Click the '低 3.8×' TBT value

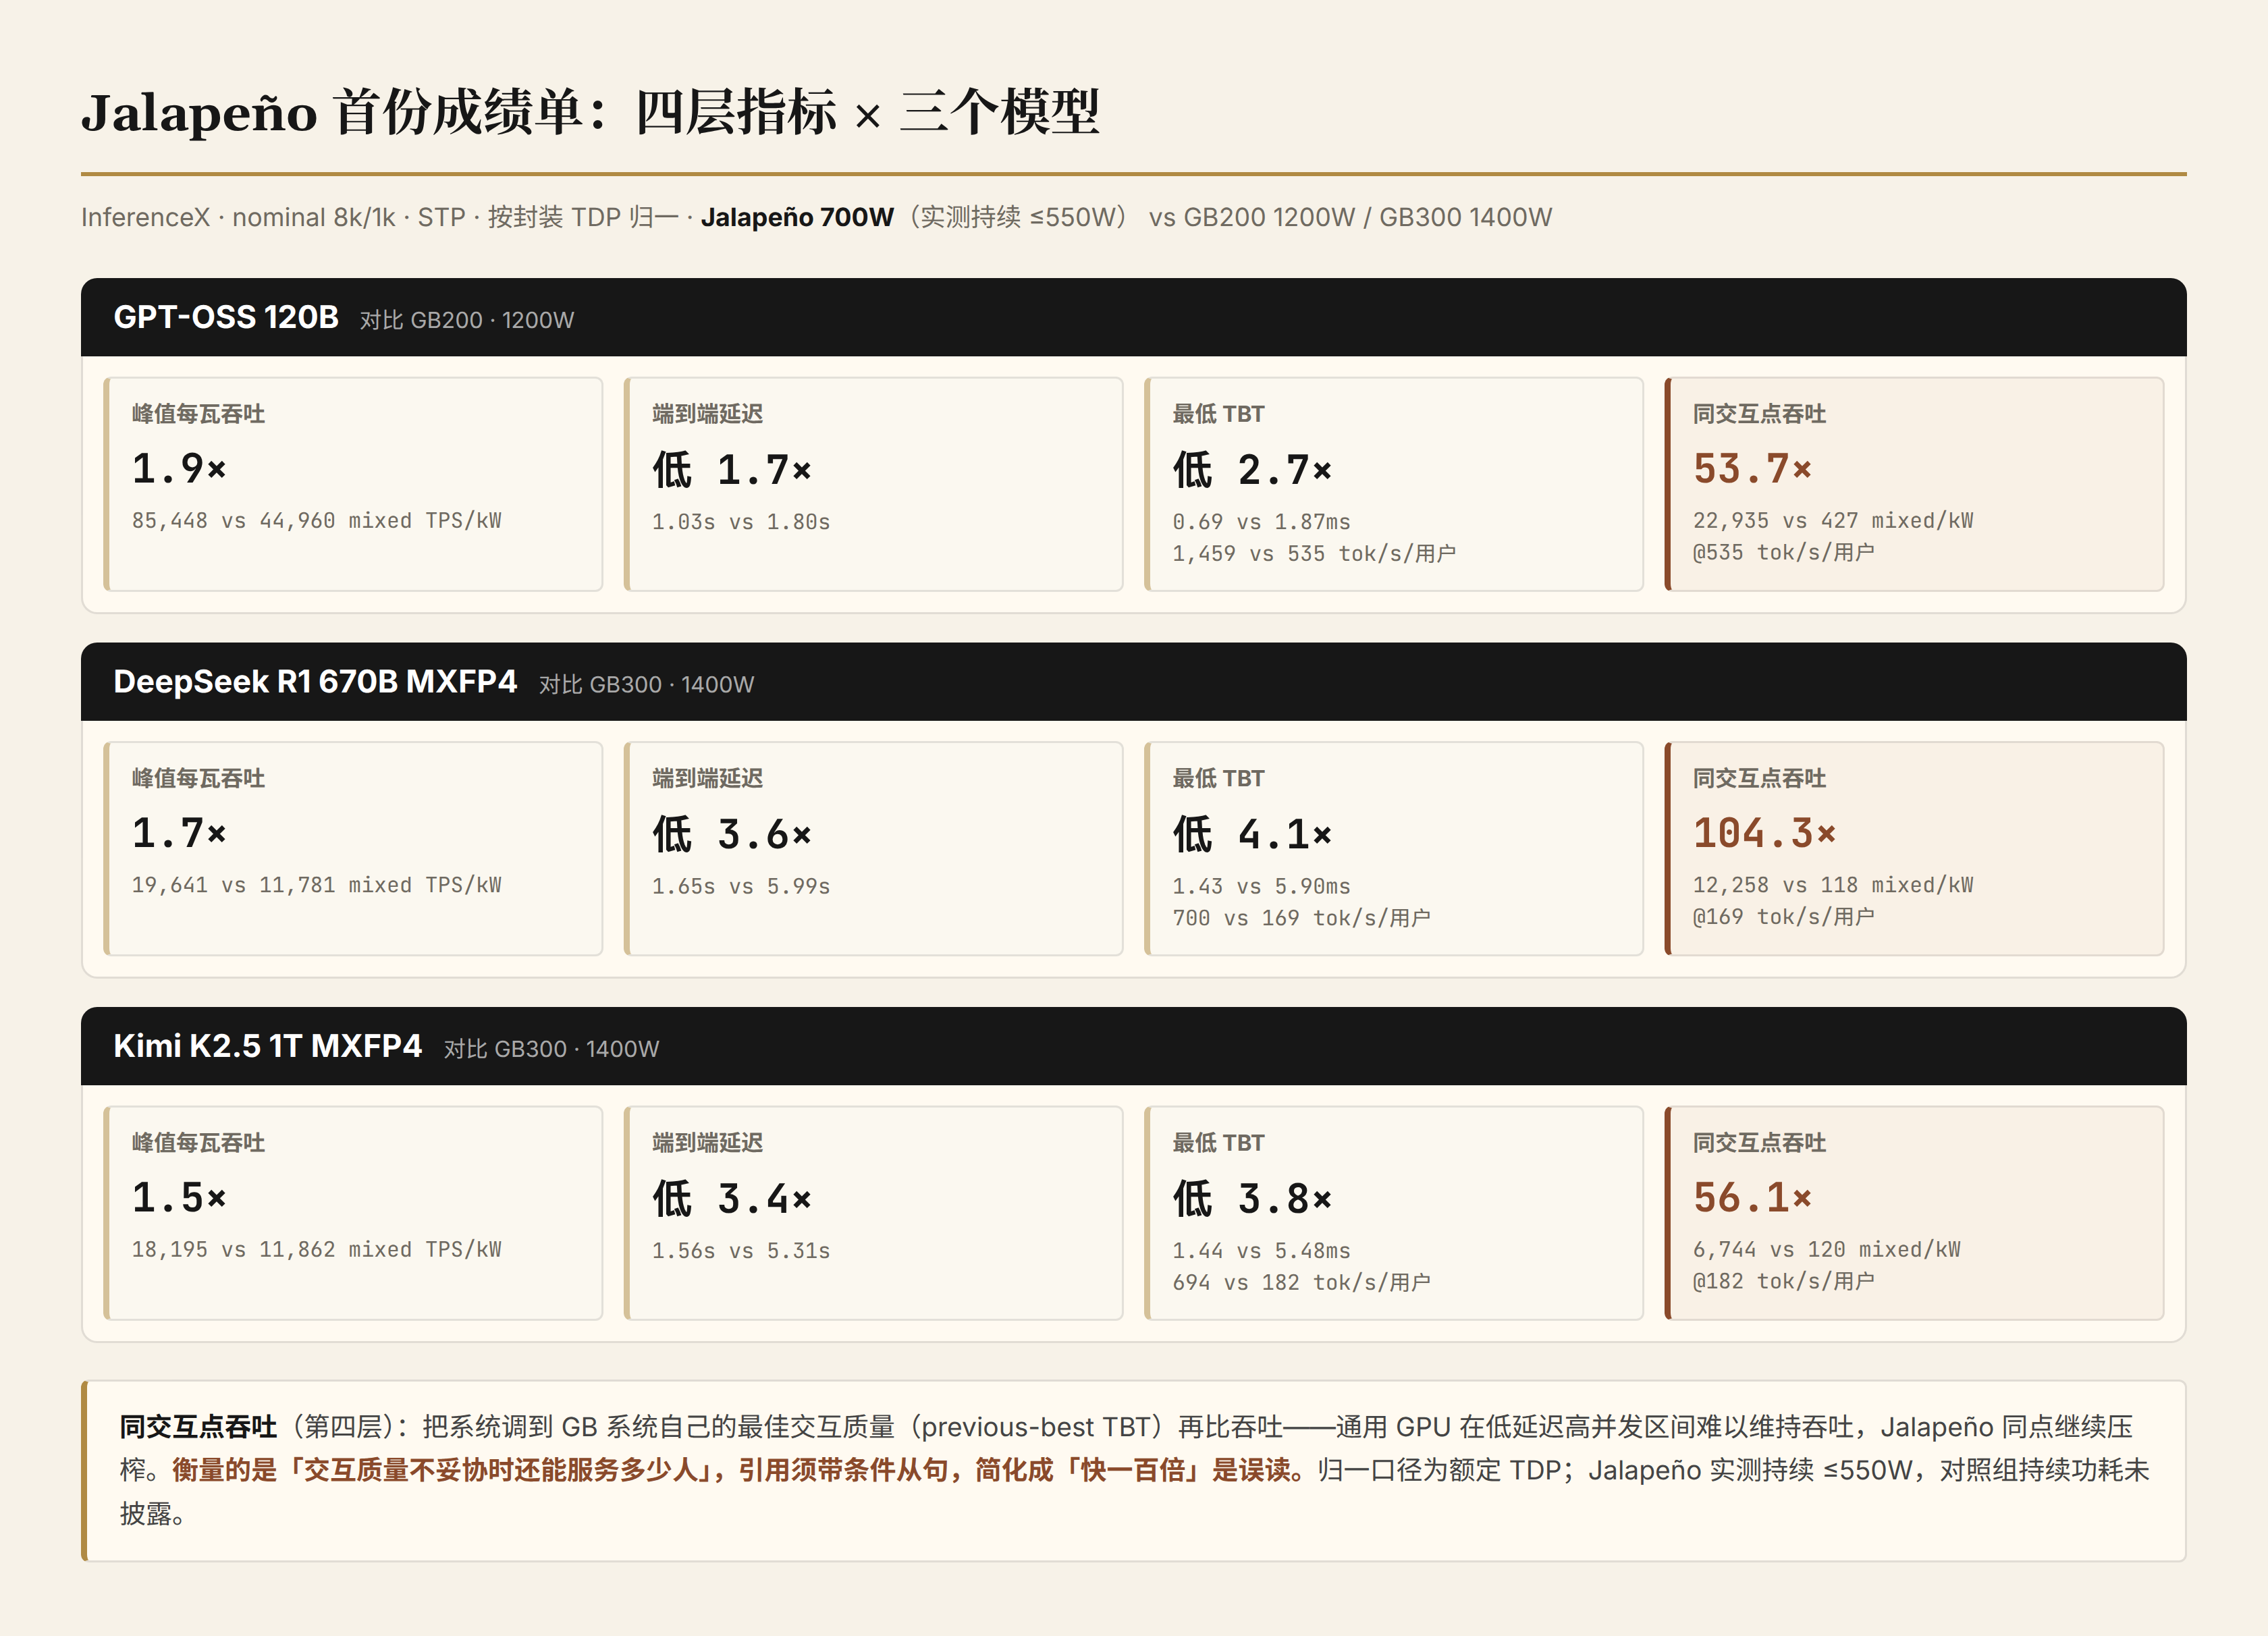[x=1252, y=1198]
